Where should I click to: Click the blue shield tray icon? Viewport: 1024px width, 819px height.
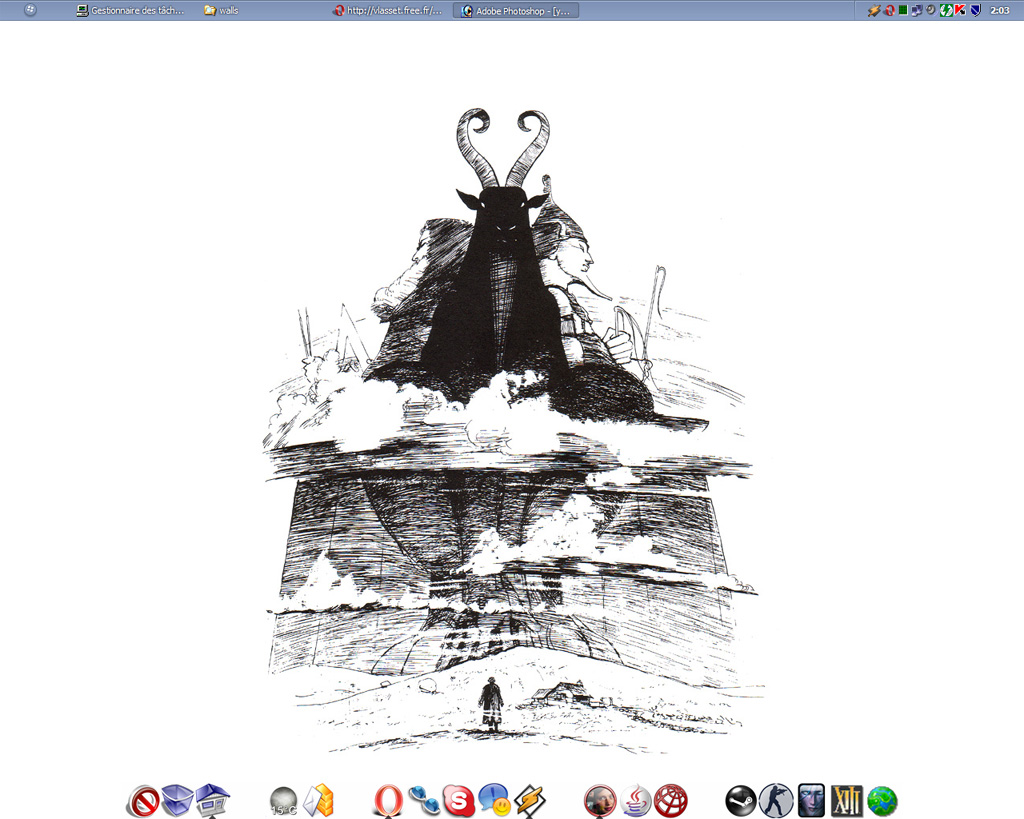click(x=976, y=10)
